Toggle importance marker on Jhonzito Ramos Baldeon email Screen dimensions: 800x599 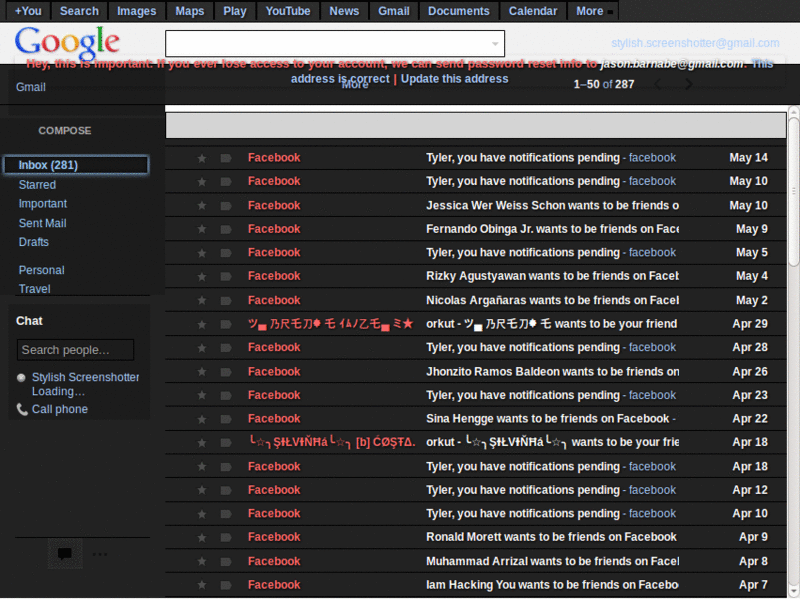click(226, 372)
